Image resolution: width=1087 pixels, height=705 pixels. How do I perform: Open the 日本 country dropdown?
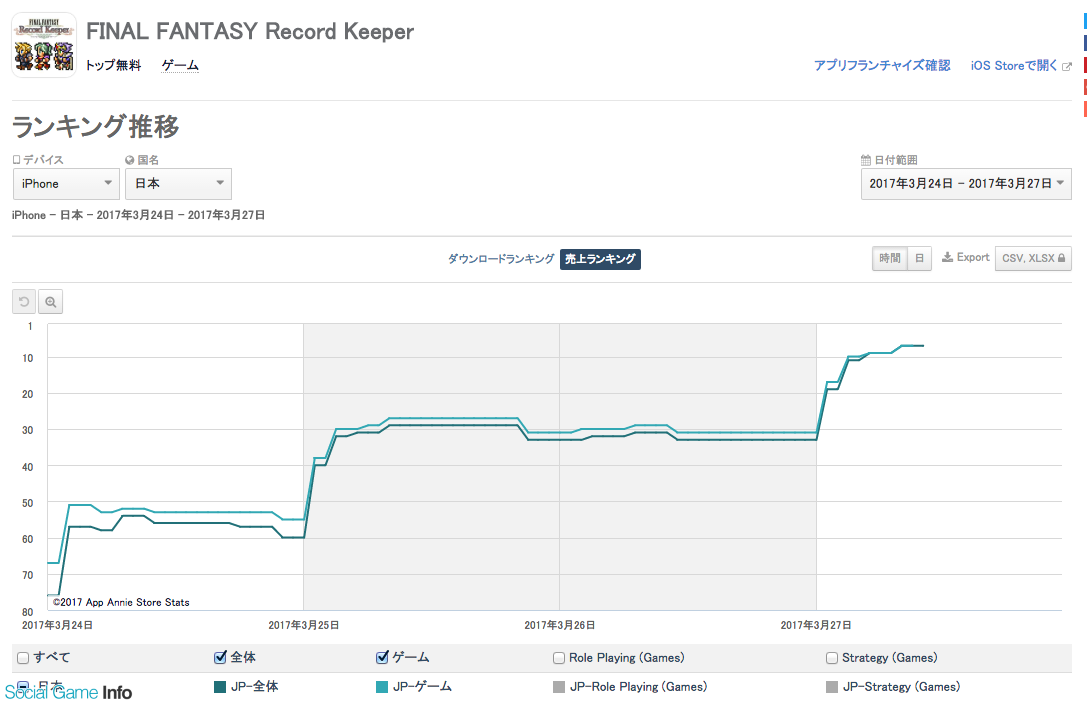pyautogui.click(x=178, y=184)
